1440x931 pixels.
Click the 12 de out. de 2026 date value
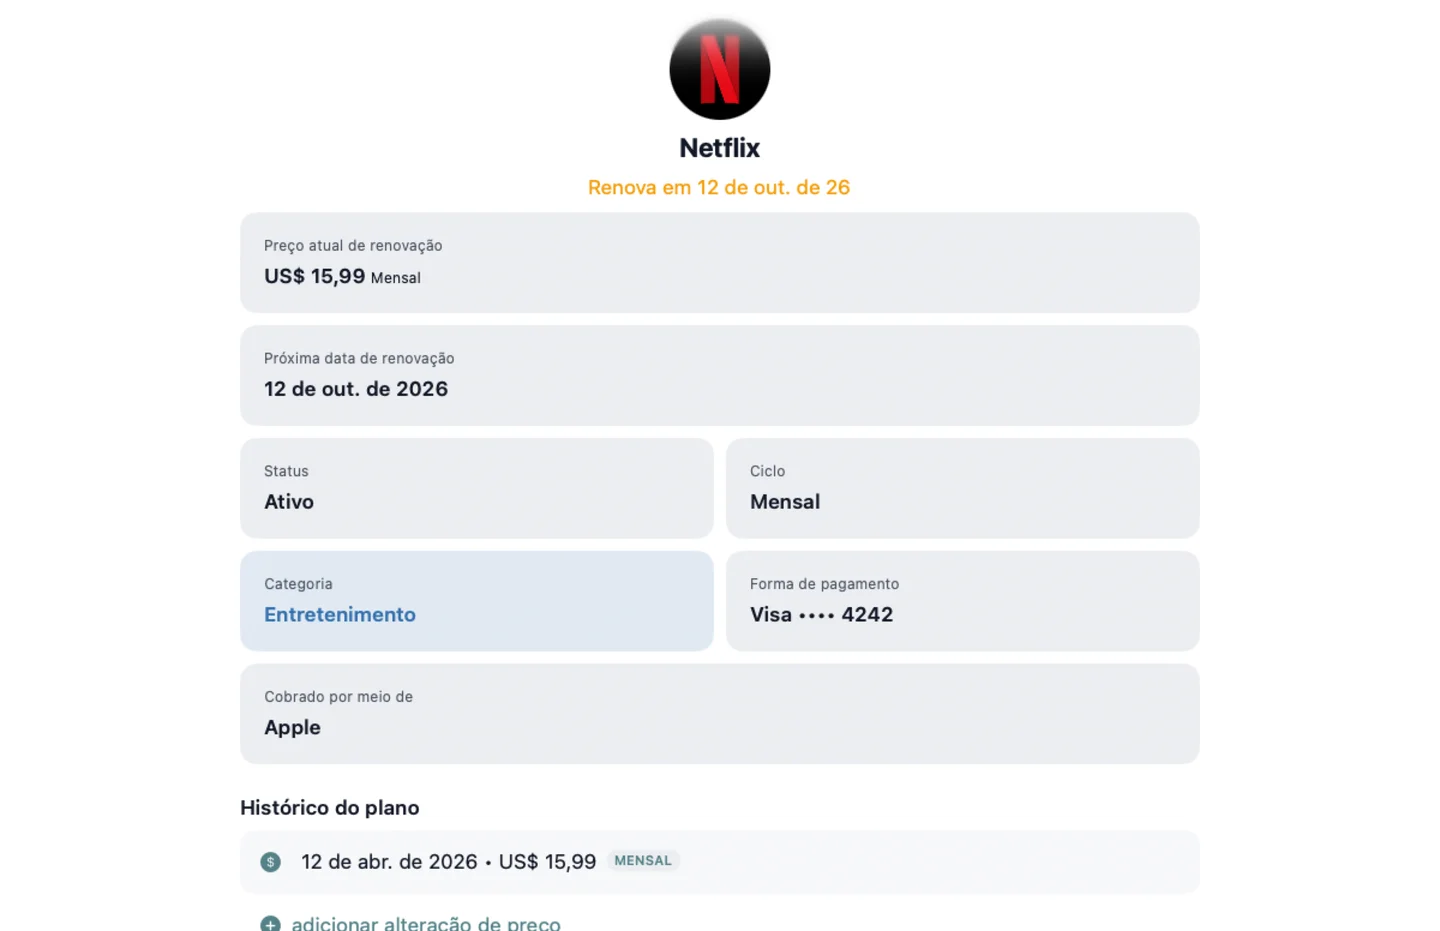tap(356, 389)
